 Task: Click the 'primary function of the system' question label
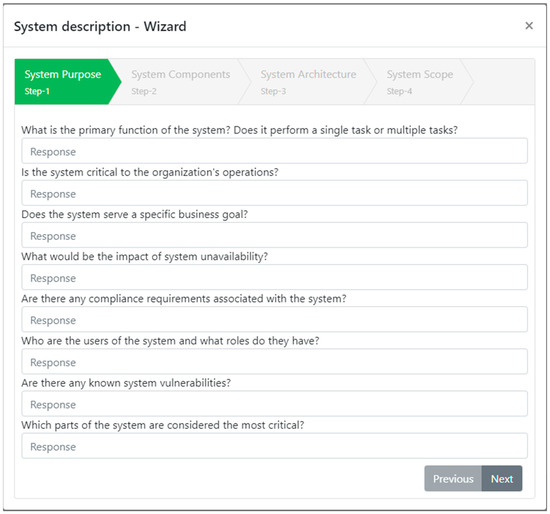tap(240, 130)
